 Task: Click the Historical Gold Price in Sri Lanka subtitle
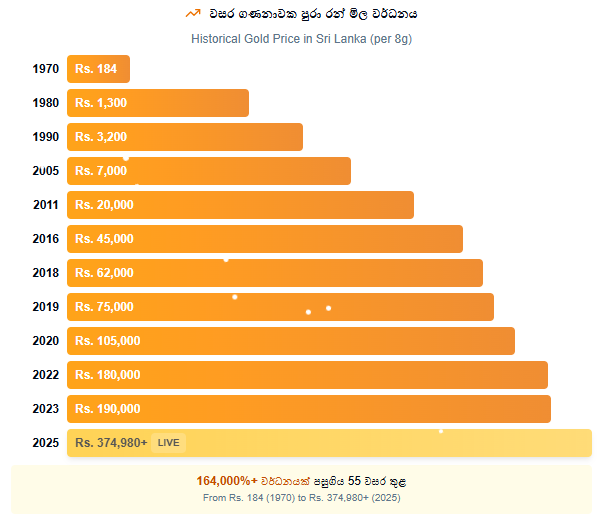pyautogui.click(x=302, y=39)
